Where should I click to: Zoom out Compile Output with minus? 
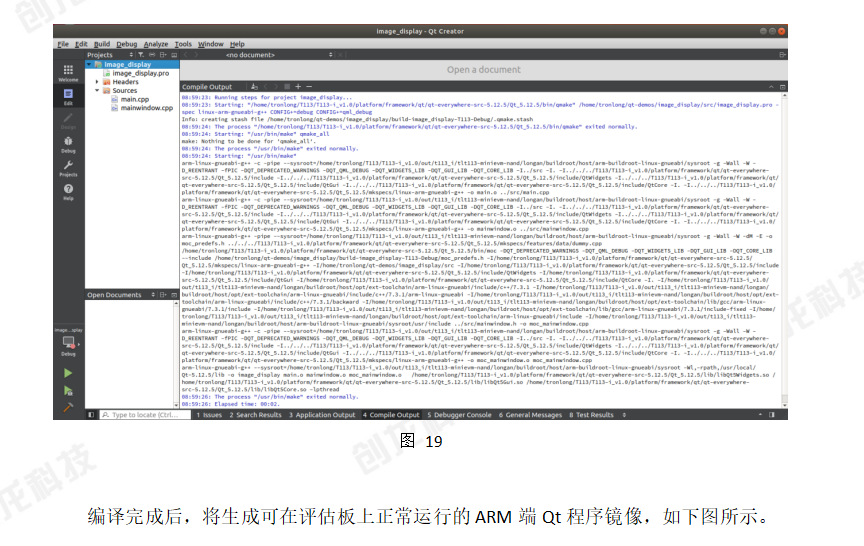pyautogui.click(x=309, y=87)
